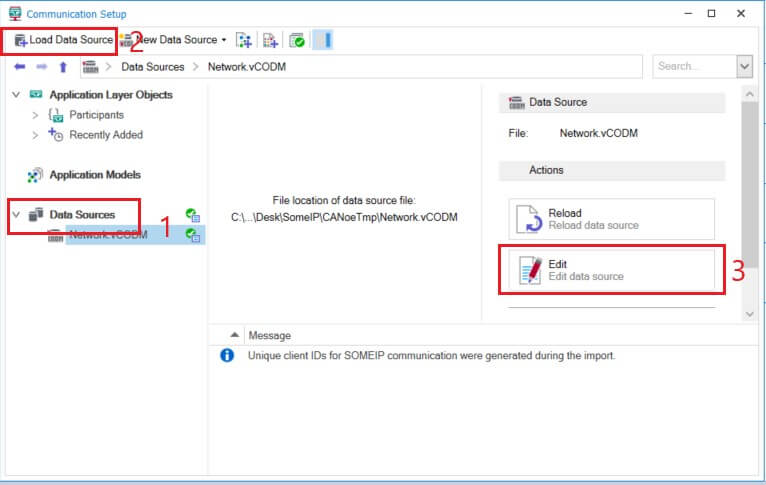Select Data Sources in the breadcrumb path
The image size is (766, 485).
point(152,67)
